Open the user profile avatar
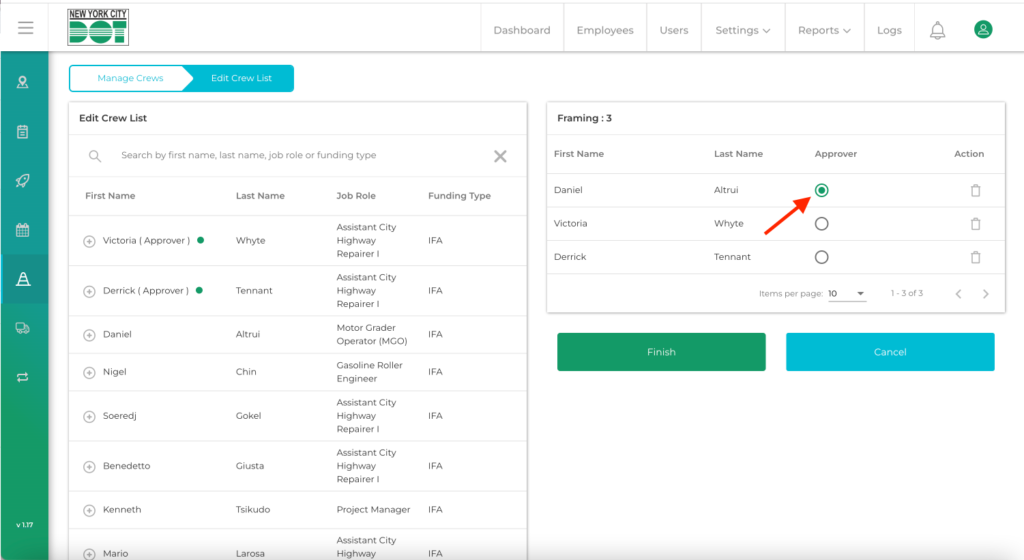Viewport: 1024px width, 560px height. click(983, 30)
